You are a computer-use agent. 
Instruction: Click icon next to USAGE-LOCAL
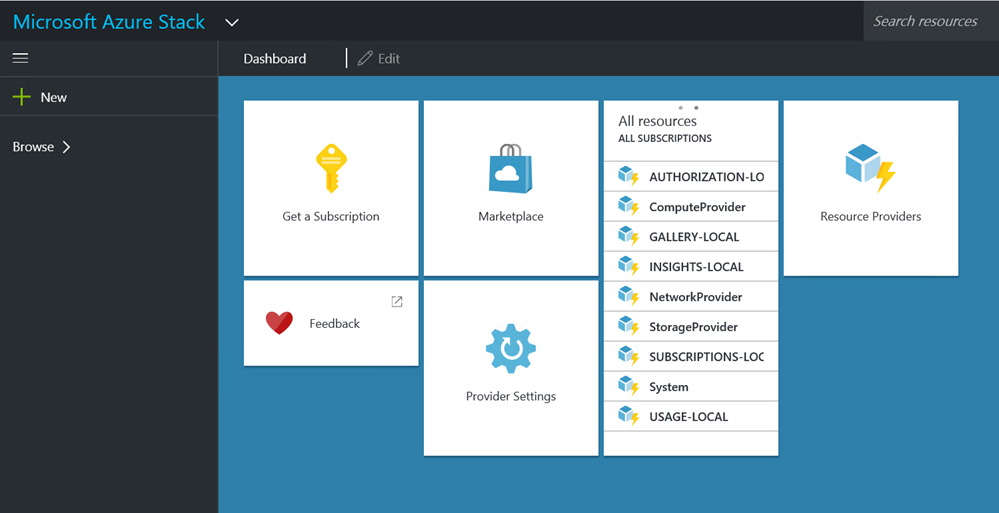coord(629,416)
